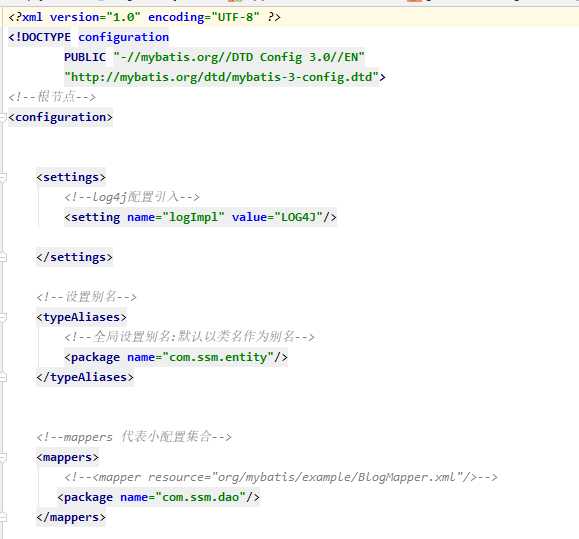Collapse the fold marker beside the opening configuration tag
Viewport: 579px width, 539px height.
[x=3, y=117]
